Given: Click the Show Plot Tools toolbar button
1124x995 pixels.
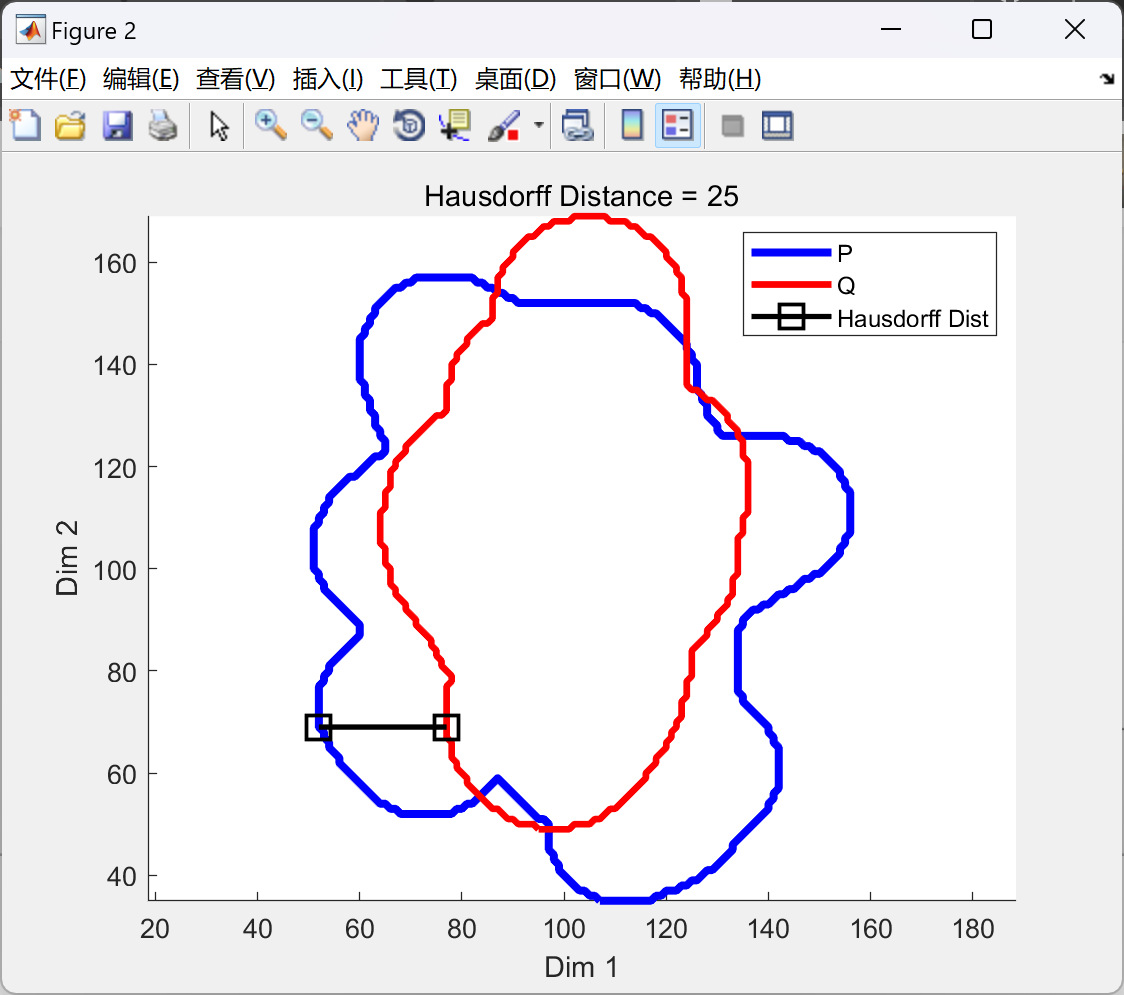Looking at the screenshot, I should 778,125.
